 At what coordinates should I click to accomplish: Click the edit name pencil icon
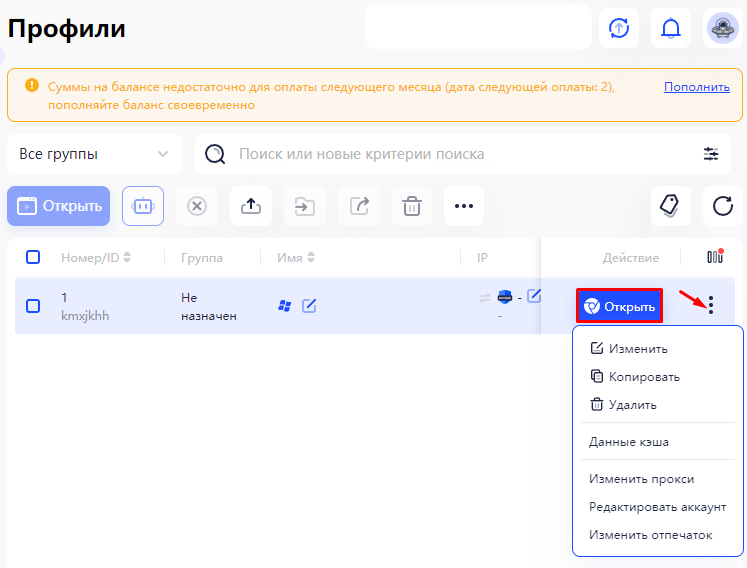pyautogui.click(x=309, y=305)
